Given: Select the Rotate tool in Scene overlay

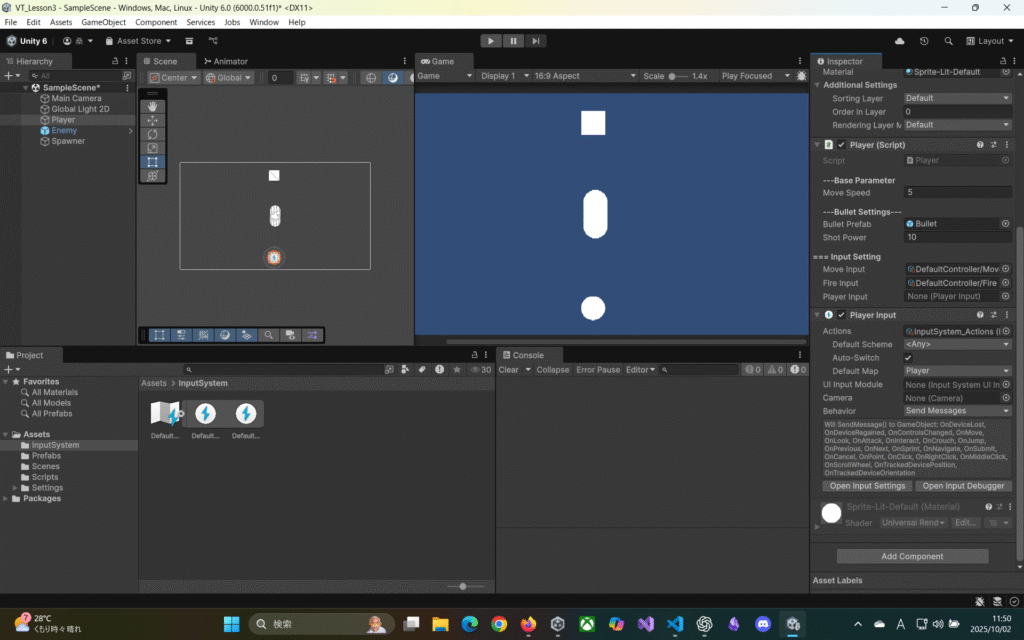Looking at the screenshot, I should pyautogui.click(x=152, y=134).
